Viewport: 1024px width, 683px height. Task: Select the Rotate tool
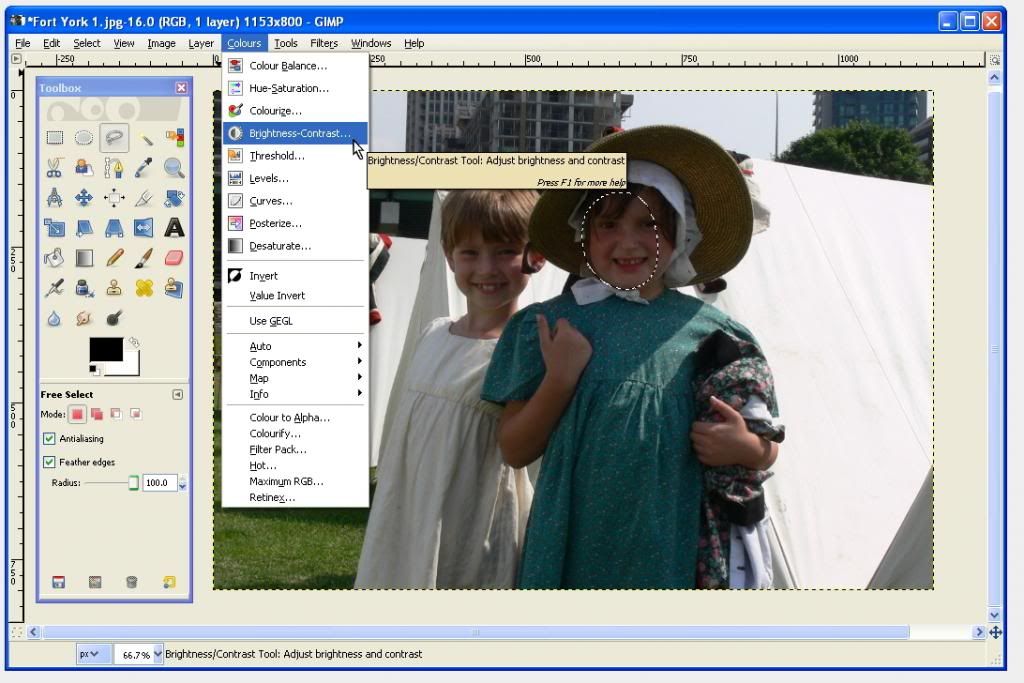click(x=174, y=198)
